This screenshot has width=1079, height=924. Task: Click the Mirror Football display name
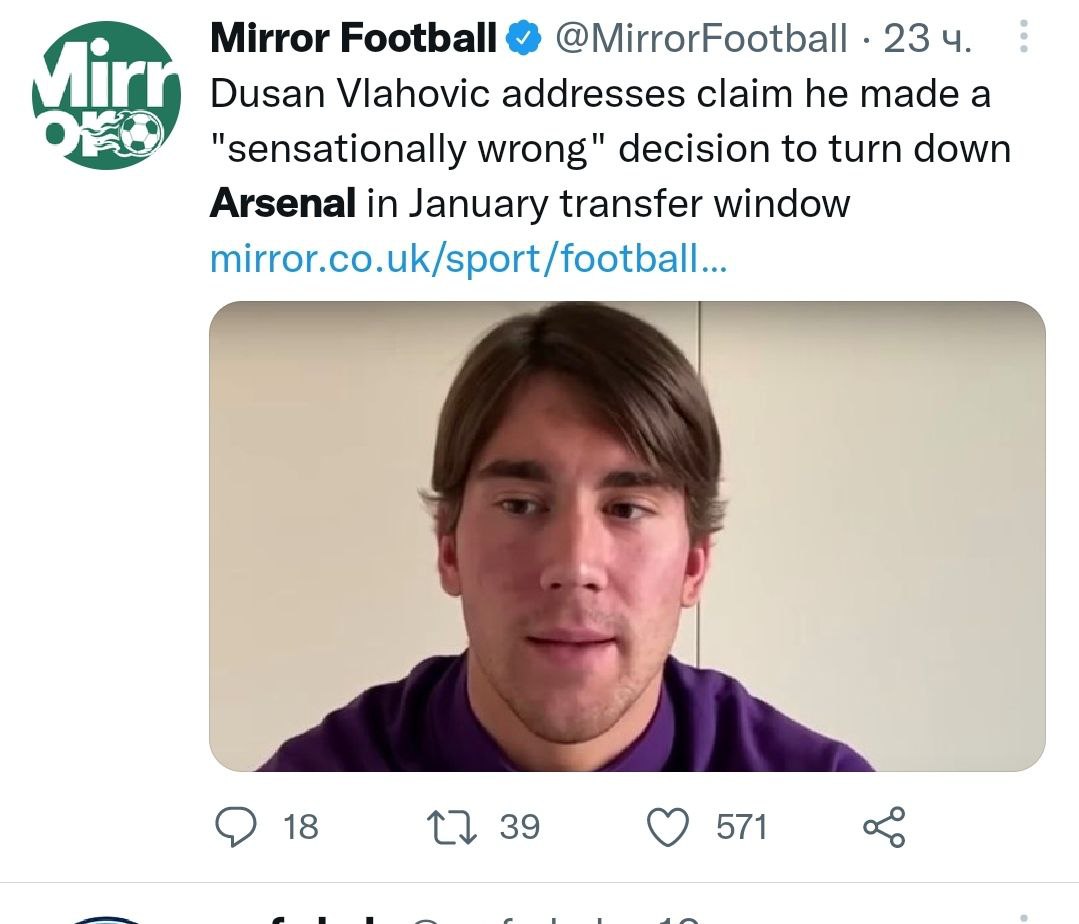pos(353,39)
